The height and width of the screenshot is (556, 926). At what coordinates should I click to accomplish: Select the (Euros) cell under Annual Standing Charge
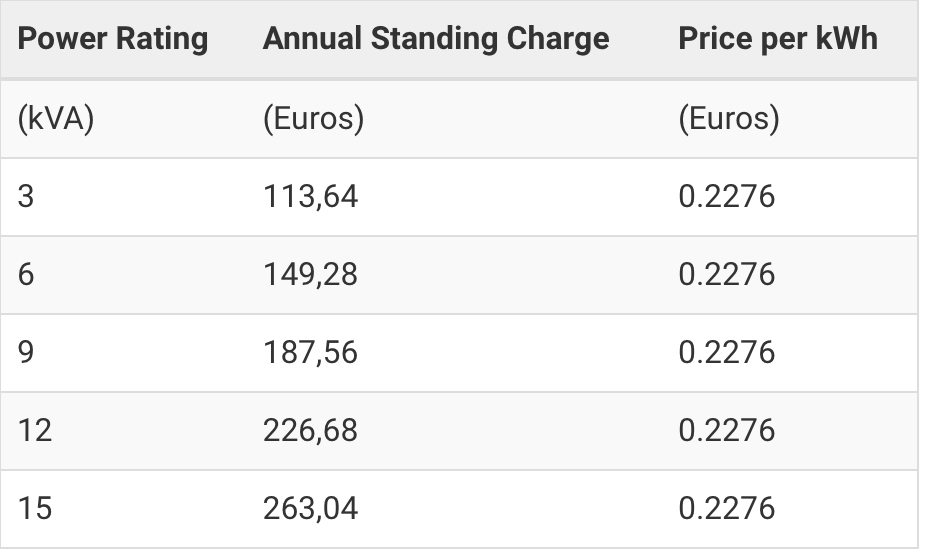[x=313, y=118]
